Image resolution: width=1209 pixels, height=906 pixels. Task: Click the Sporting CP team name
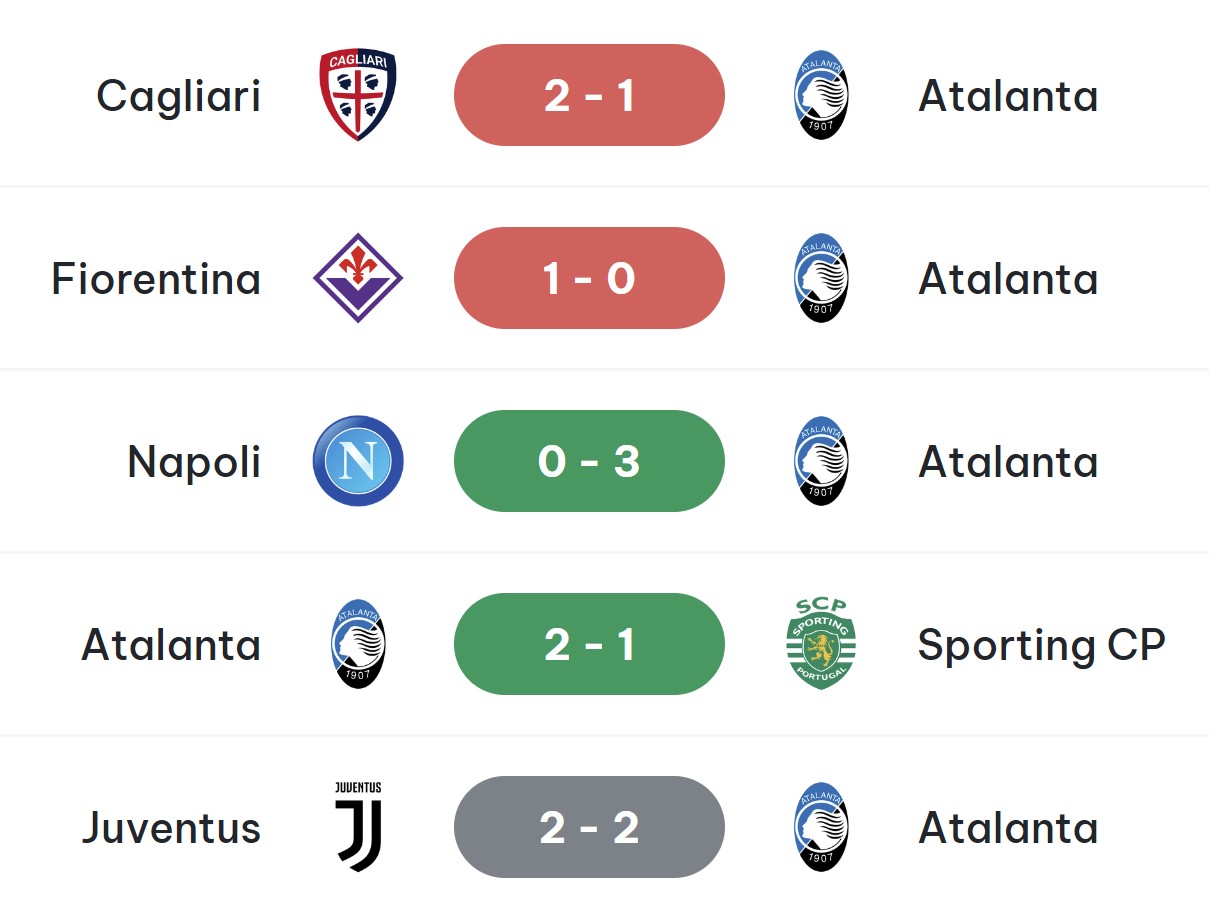[x=1041, y=646]
